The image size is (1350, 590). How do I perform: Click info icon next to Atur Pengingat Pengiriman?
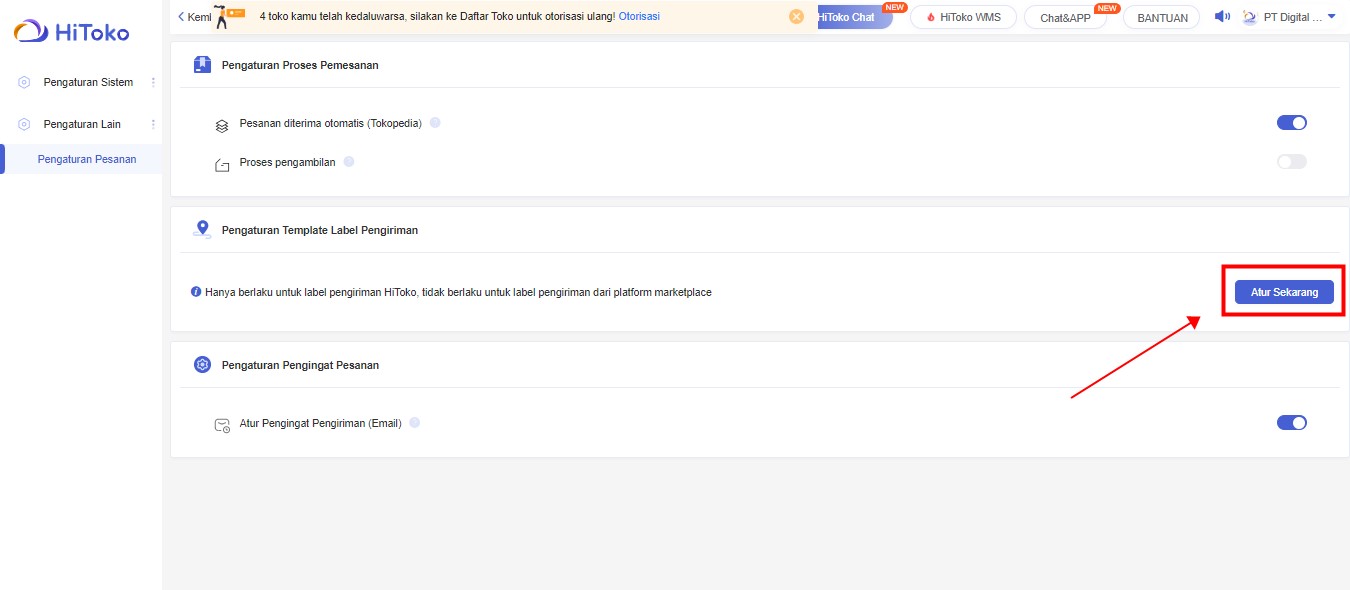(415, 423)
